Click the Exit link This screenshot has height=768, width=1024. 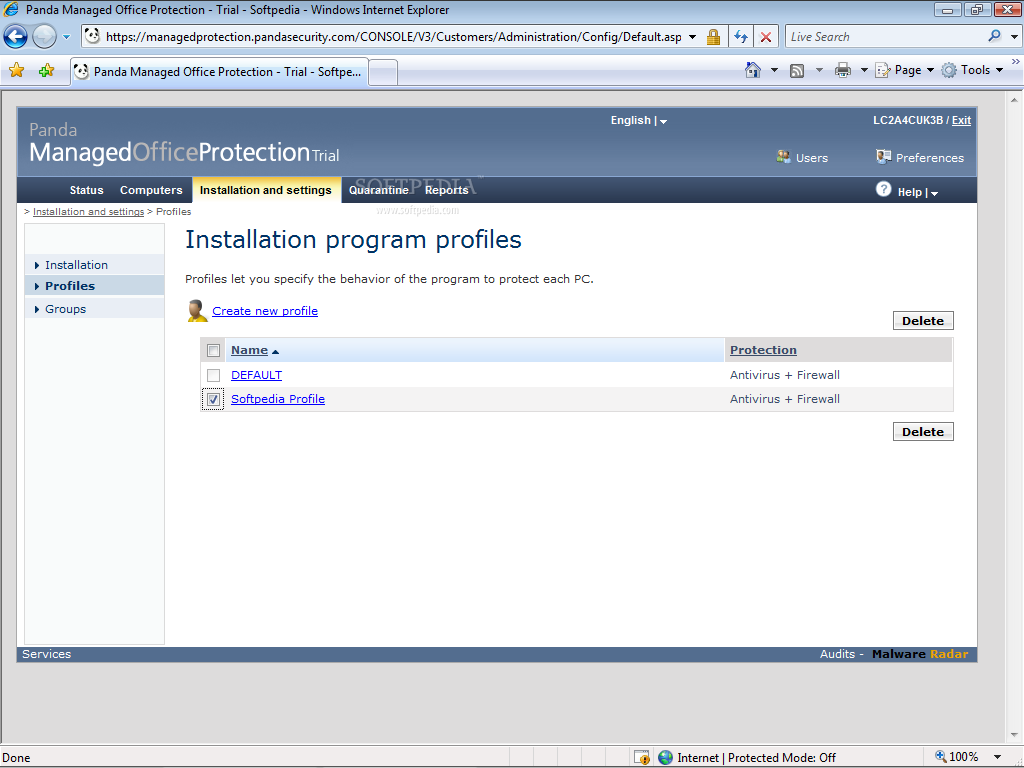(961, 120)
